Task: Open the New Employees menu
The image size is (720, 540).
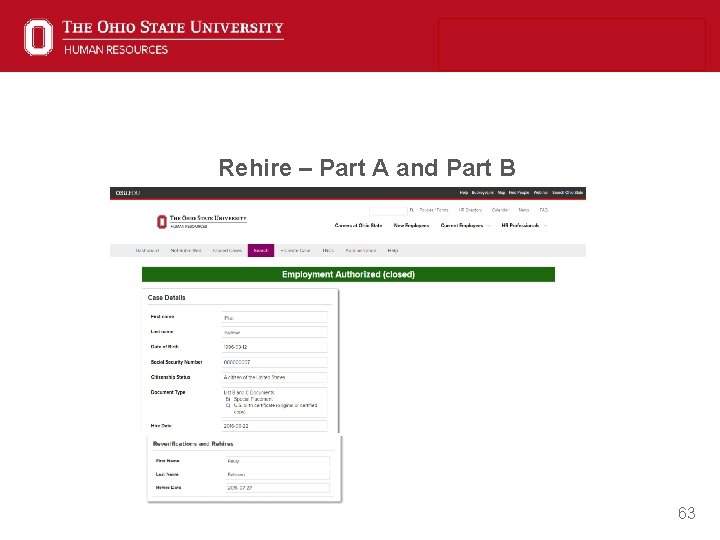Action: (411, 225)
